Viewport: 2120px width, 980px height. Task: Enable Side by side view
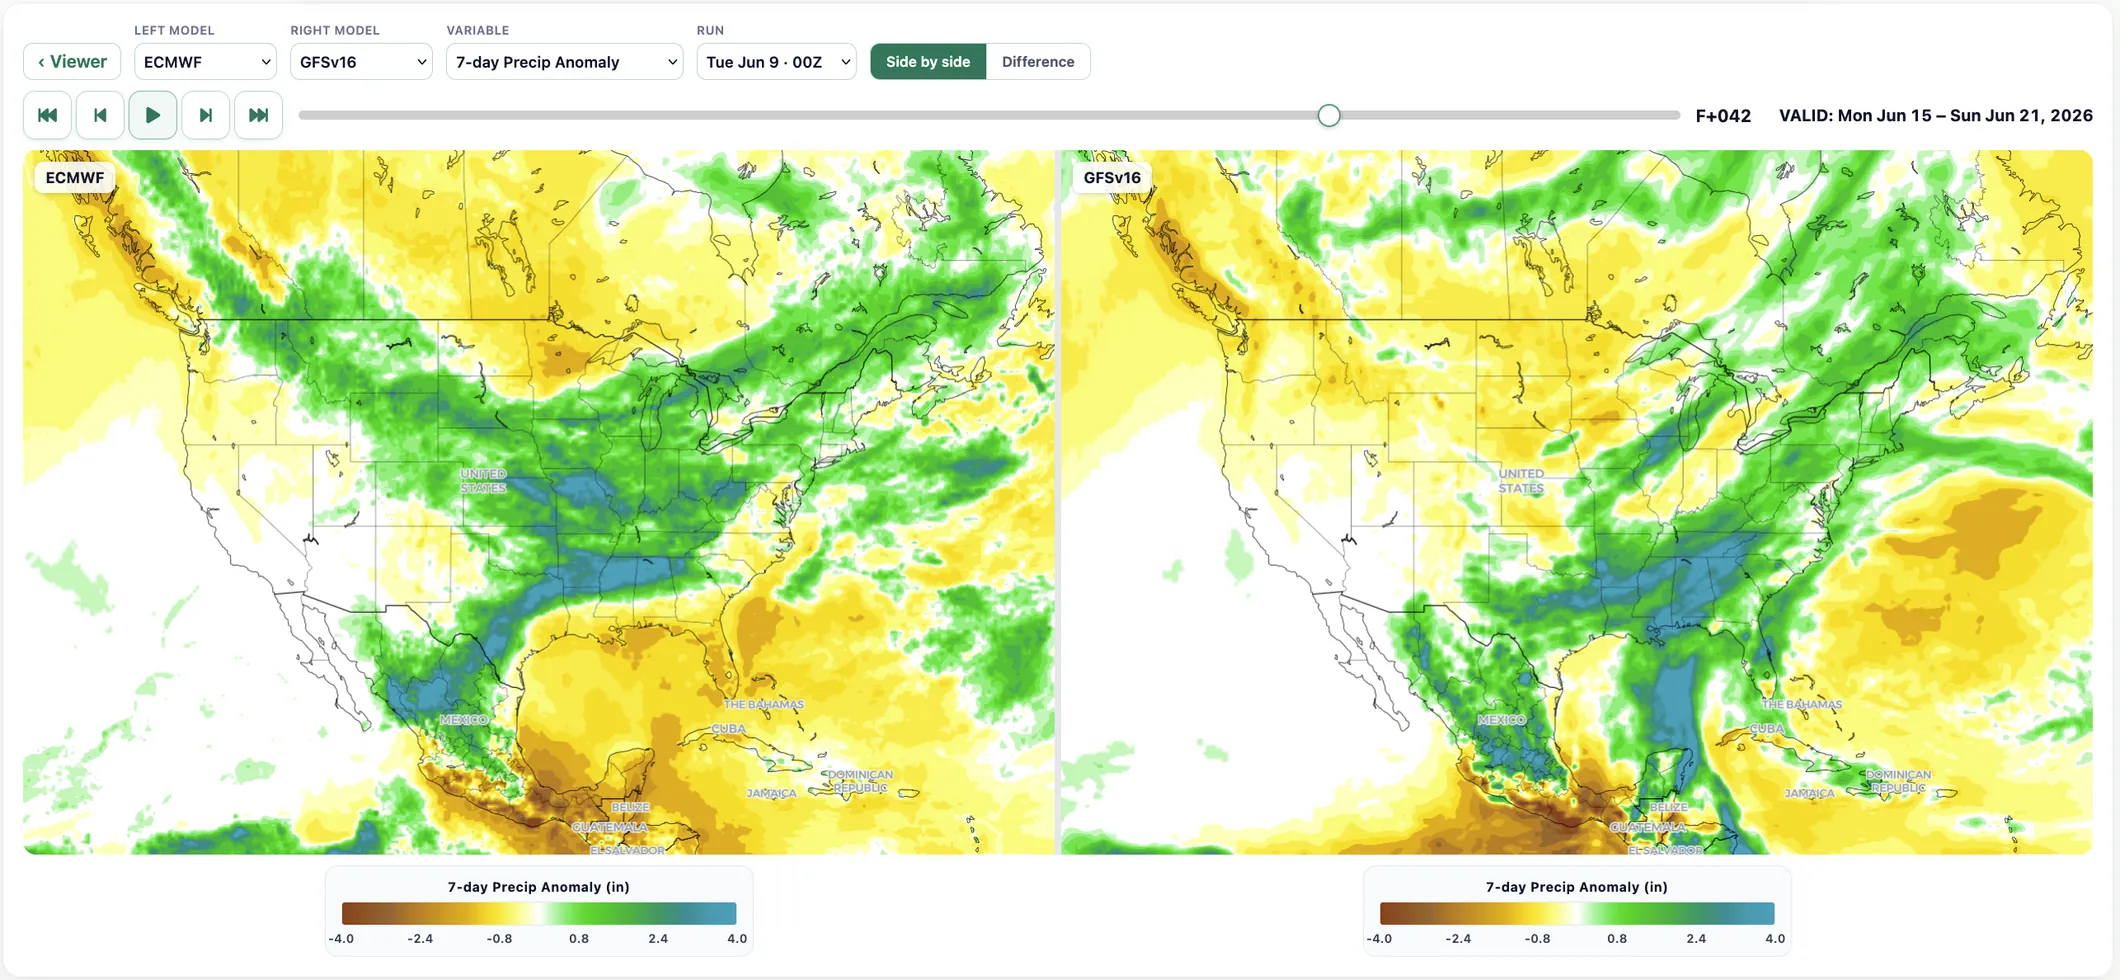click(928, 61)
